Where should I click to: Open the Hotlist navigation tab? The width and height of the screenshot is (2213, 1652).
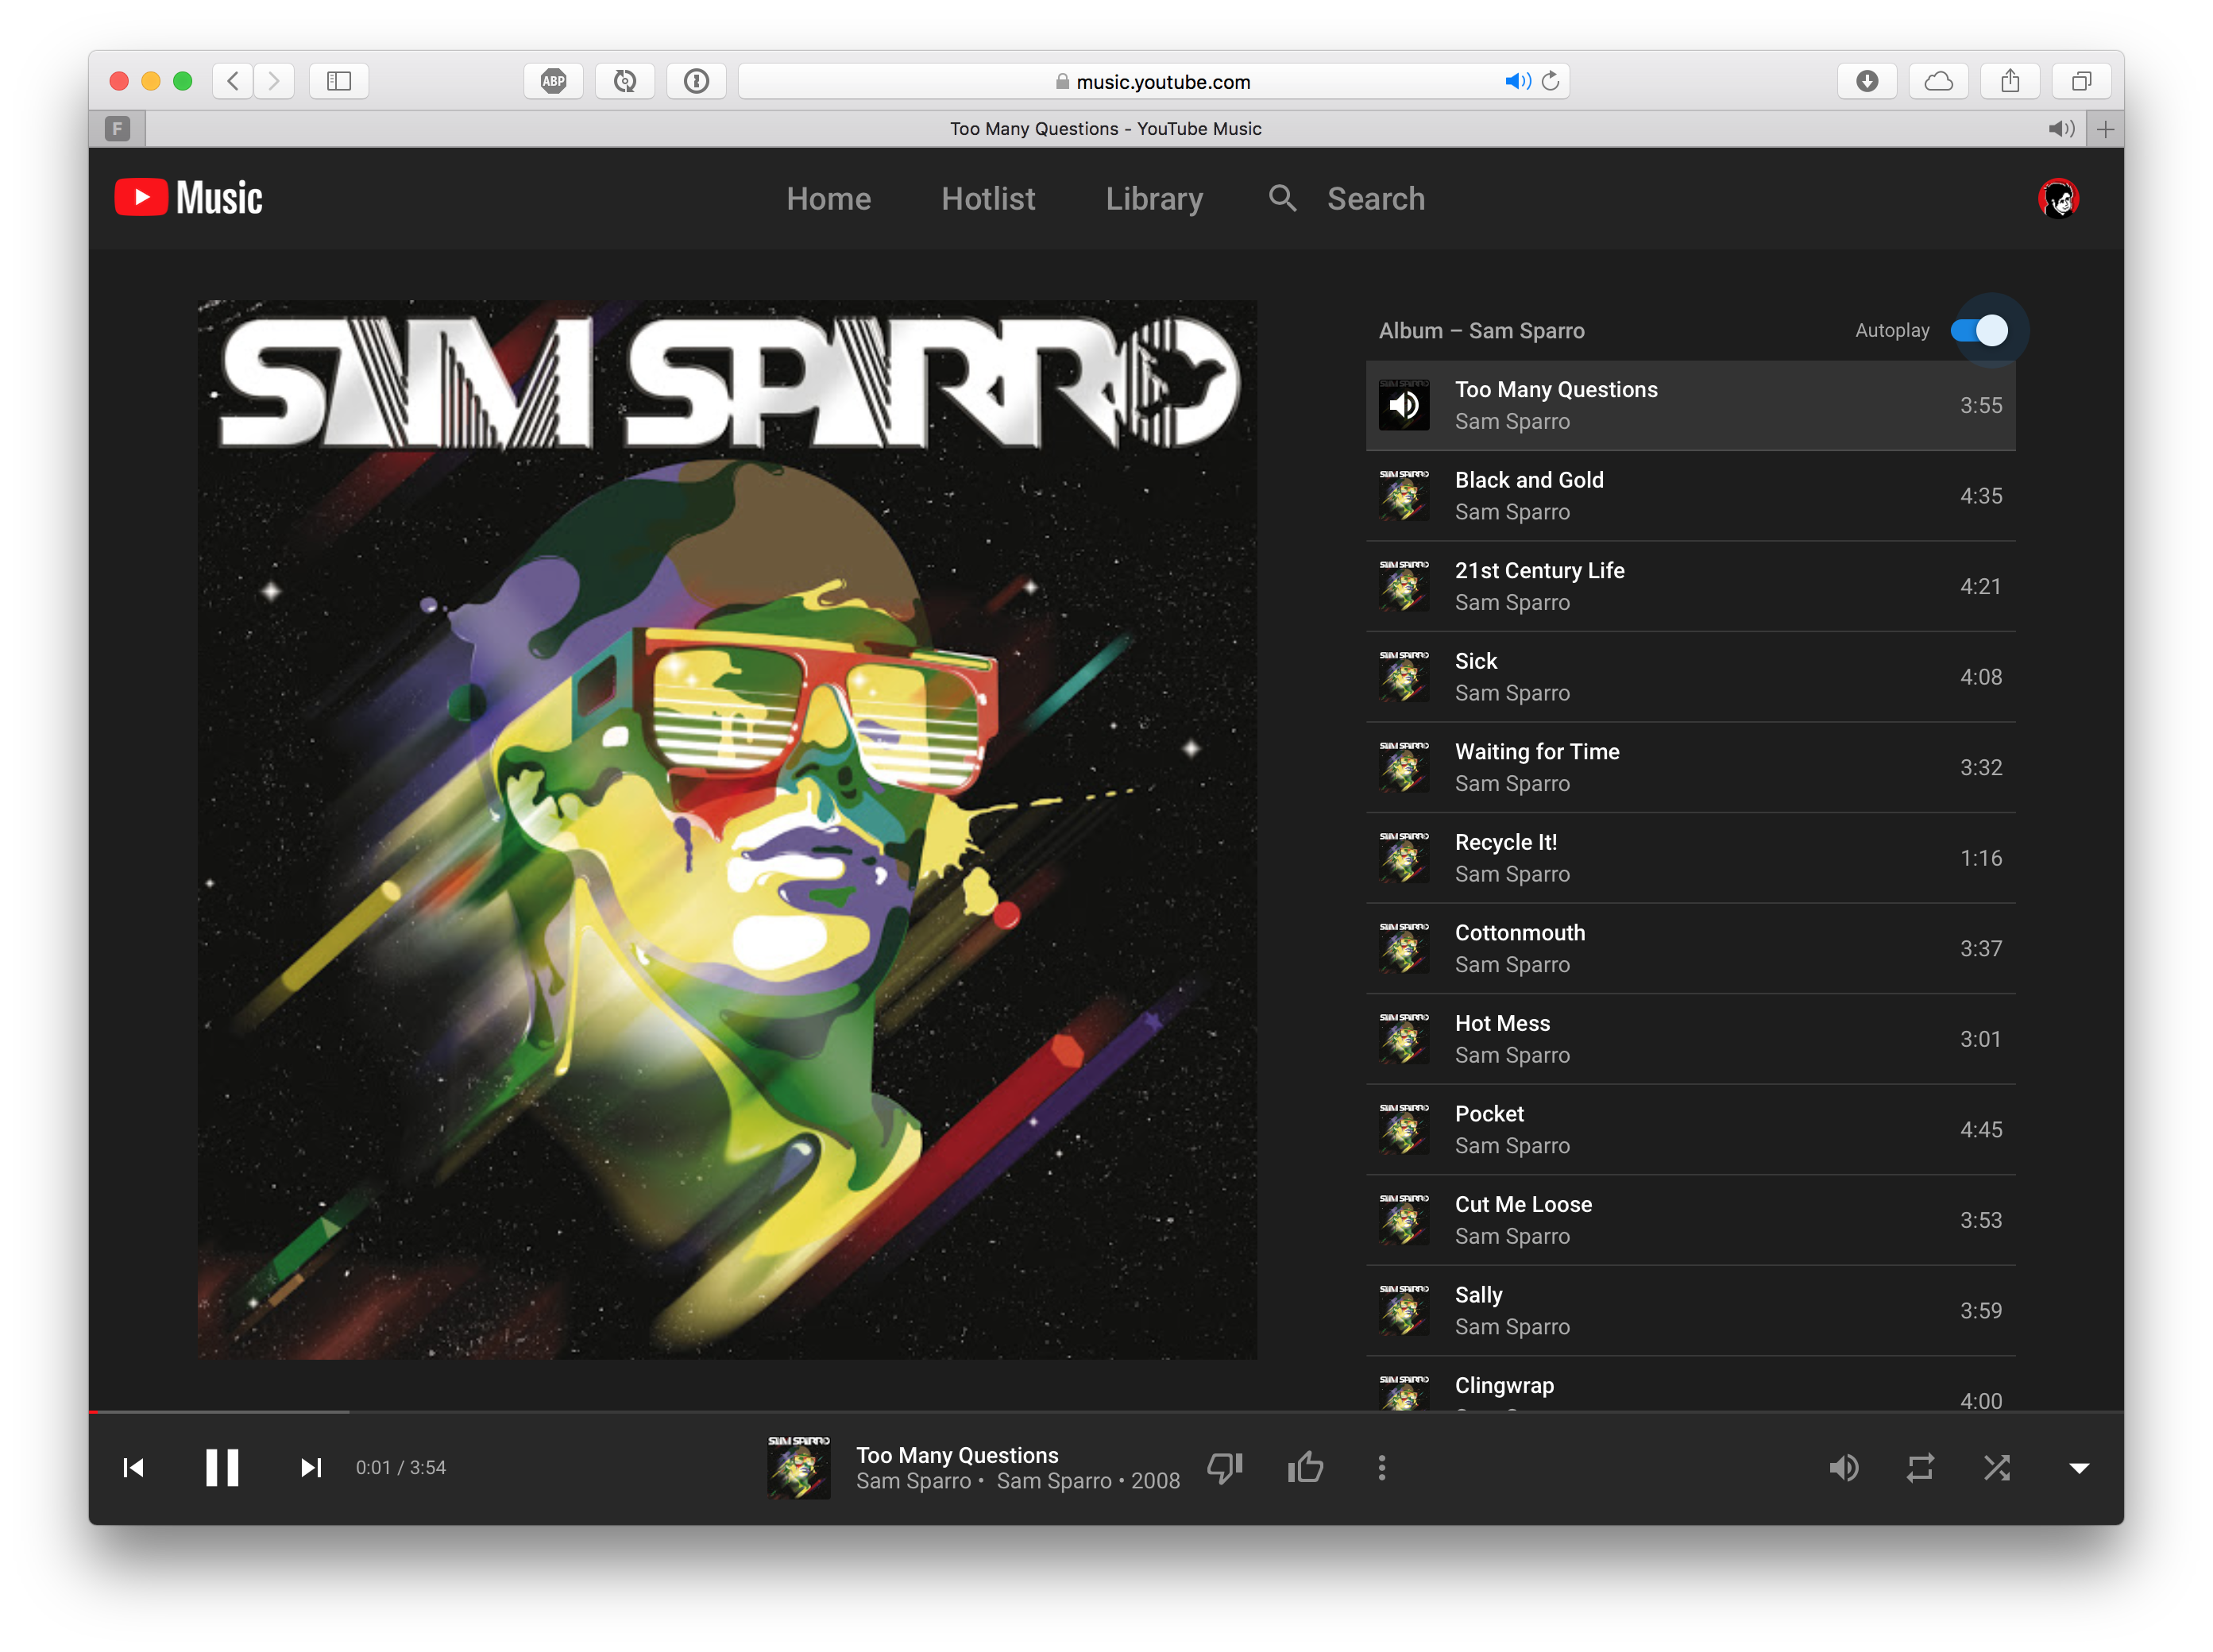pos(987,196)
